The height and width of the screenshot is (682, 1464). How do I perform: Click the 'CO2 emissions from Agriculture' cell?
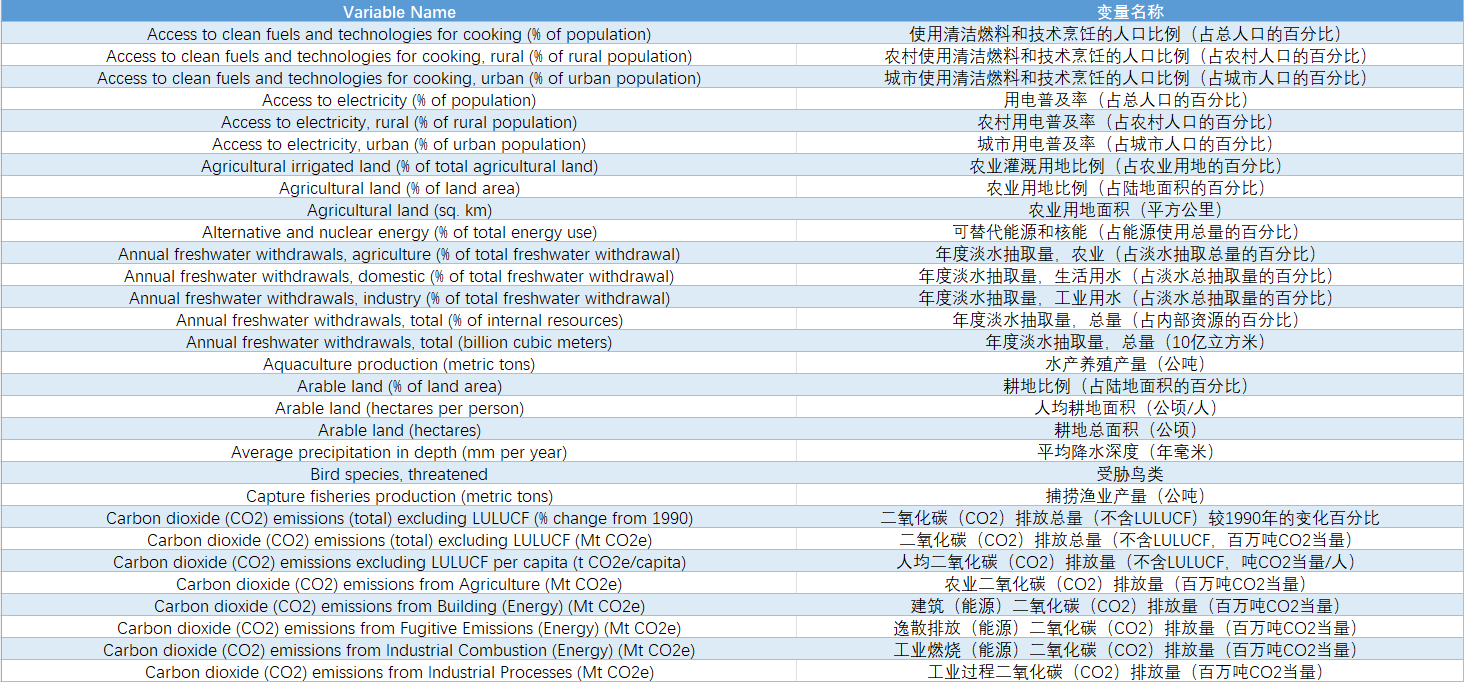point(399,584)
